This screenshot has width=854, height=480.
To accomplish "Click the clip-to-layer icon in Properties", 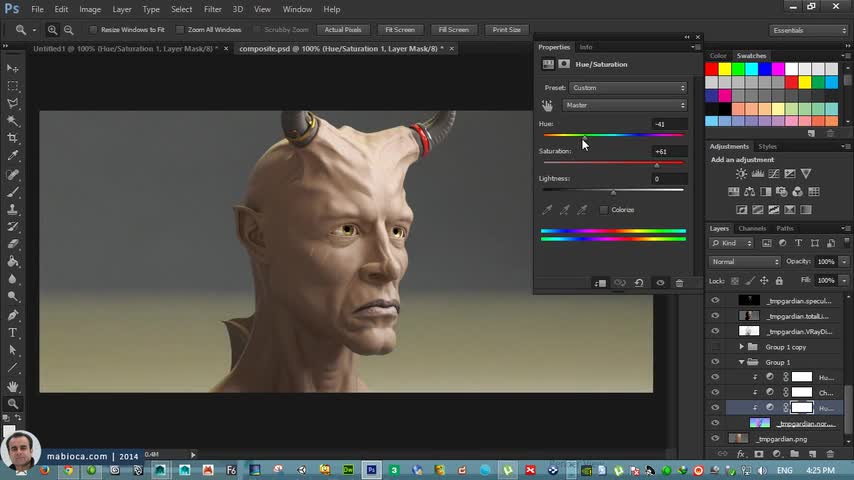I will pos(600,283).
